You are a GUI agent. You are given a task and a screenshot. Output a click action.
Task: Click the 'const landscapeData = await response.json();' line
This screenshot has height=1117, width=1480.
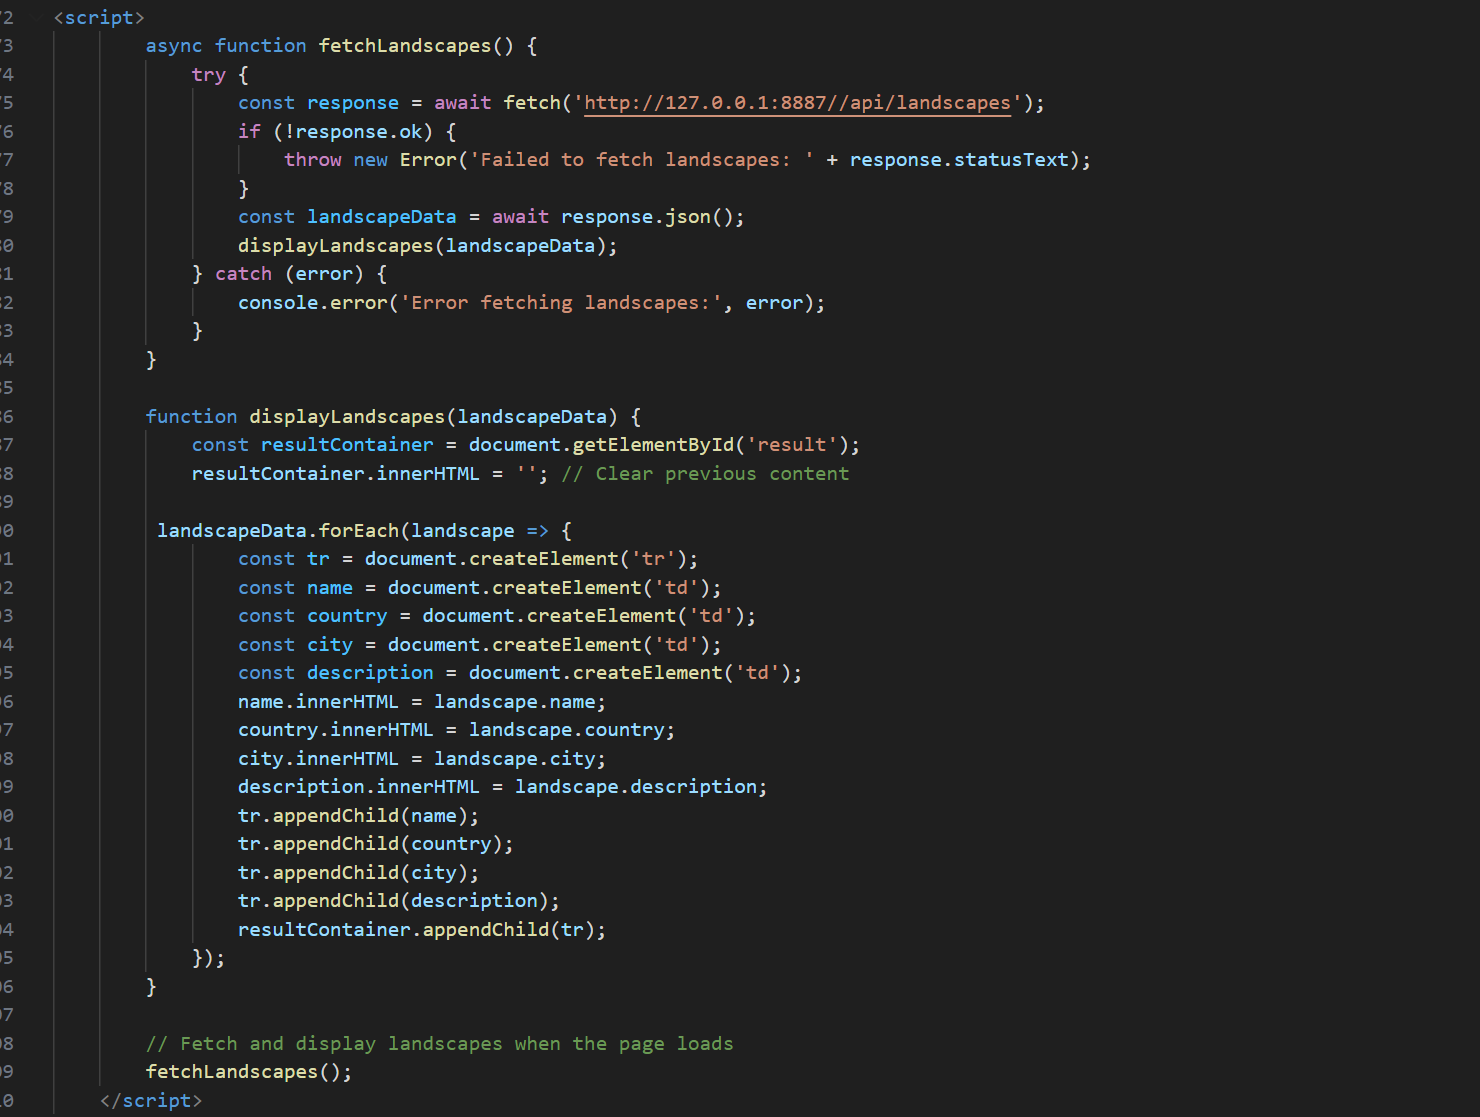coord(491,217)
